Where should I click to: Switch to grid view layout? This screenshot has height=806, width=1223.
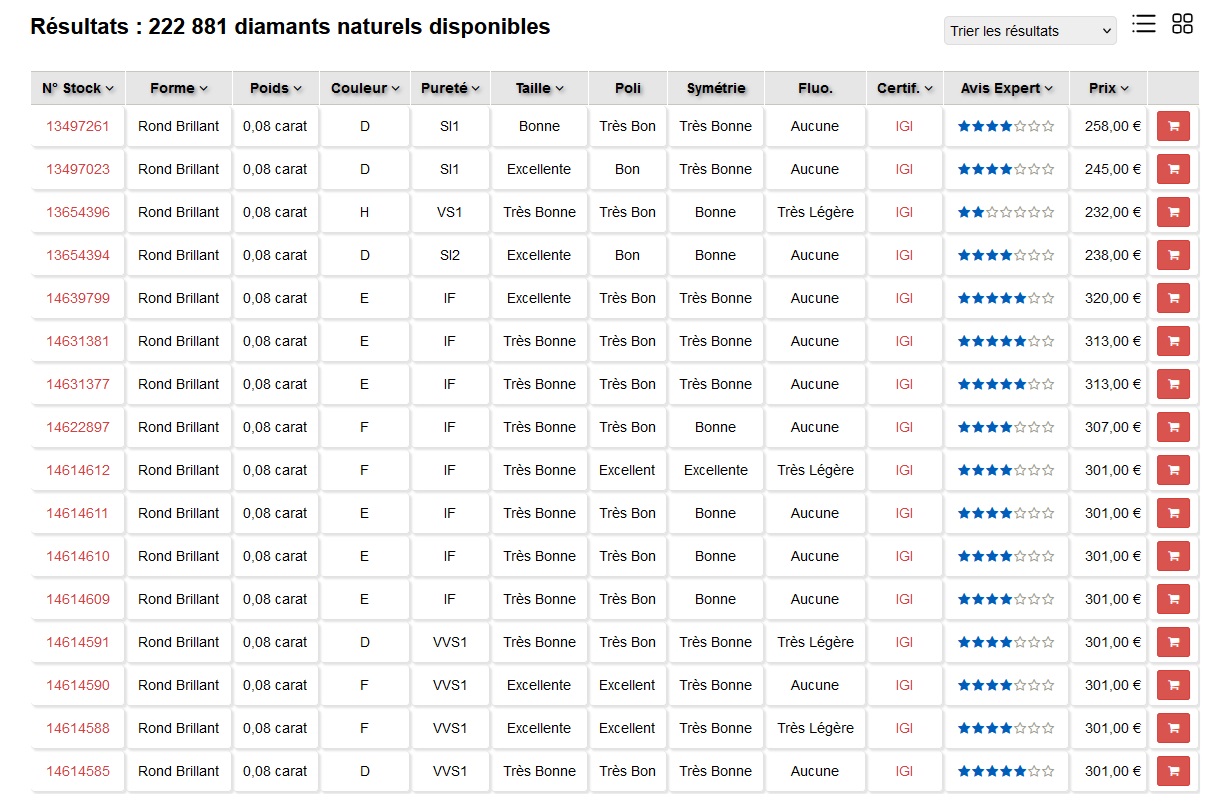click(x=1182, y=24)
